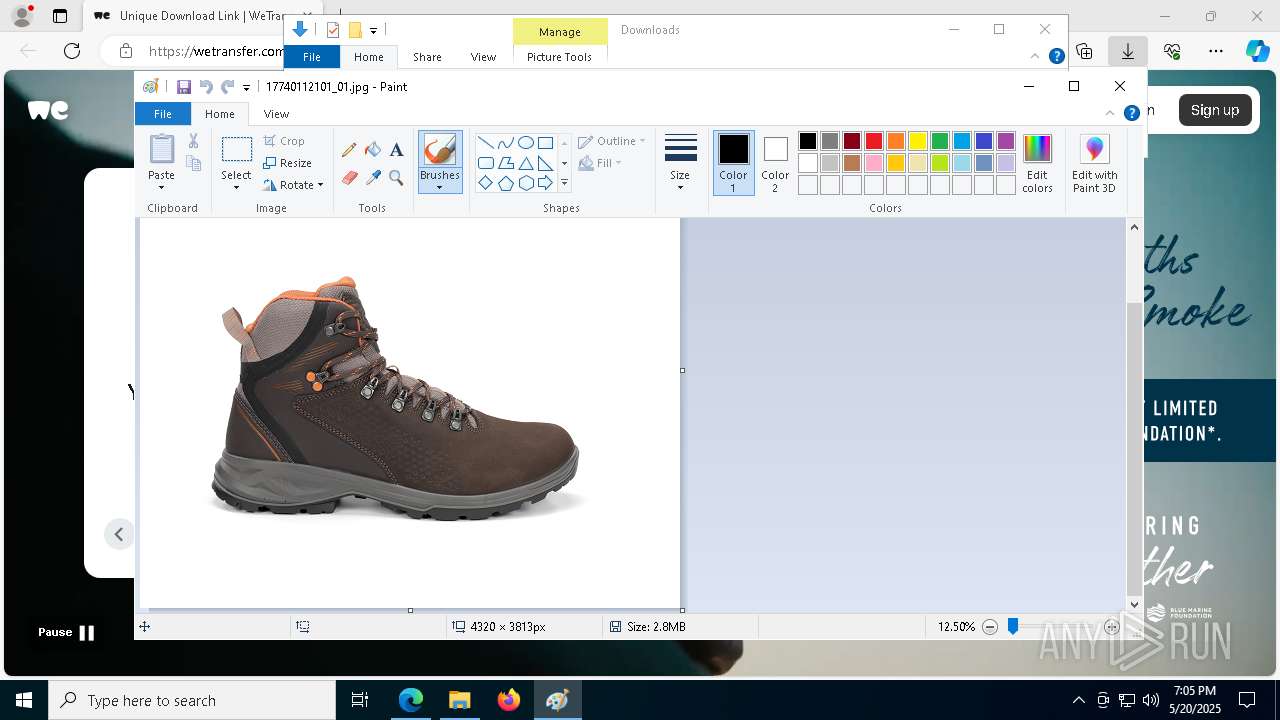1280x720 pixels.
Task: Choose the Fill with color bucket tool
Action: point(373,149)
